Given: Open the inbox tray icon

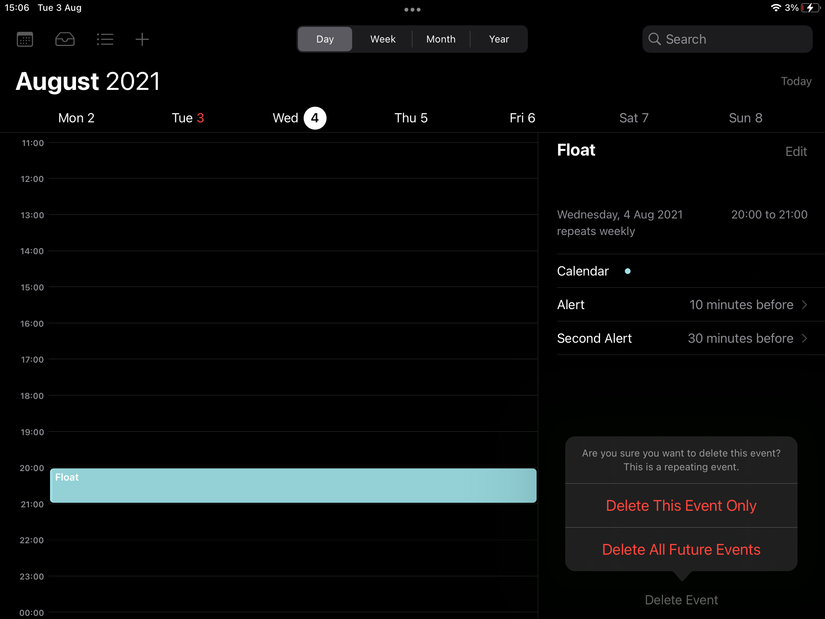Looking at the screenshot, I should pyautogui.click(x=65, y=39).
